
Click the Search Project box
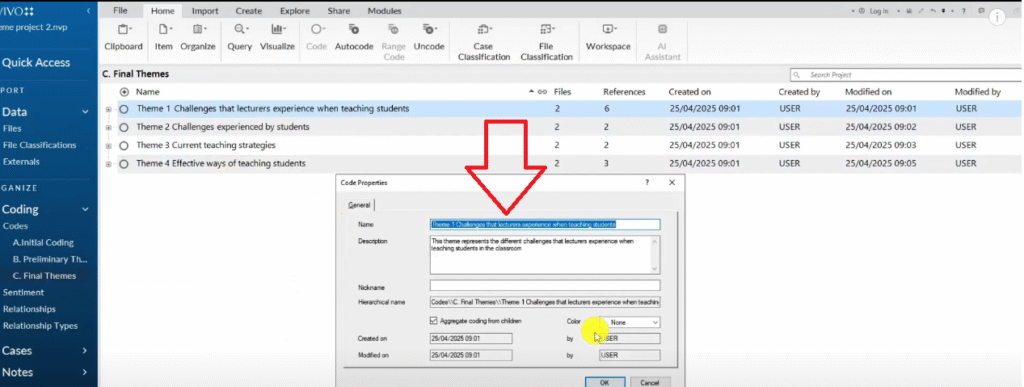(905, 75)
